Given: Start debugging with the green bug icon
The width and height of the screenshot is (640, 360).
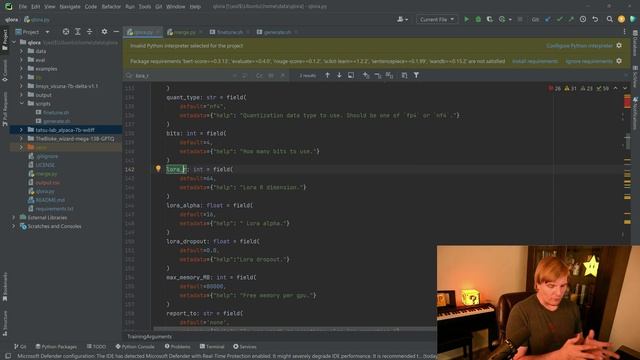Looking at the screenshot, I should [x=478, y=19].
